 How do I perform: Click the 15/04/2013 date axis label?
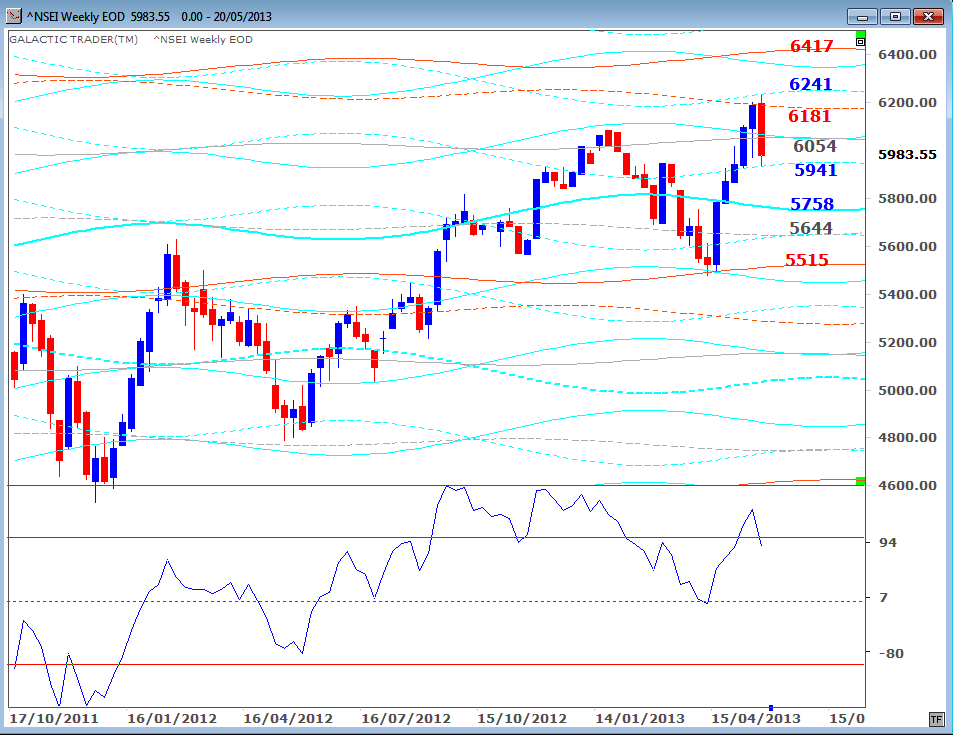pyautogui.click(x=756, y=719)
